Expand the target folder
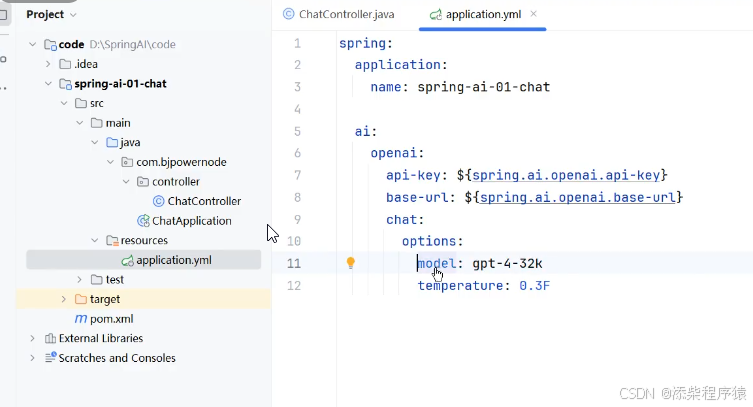Viewport: 753px width, 407px height. 63,299
